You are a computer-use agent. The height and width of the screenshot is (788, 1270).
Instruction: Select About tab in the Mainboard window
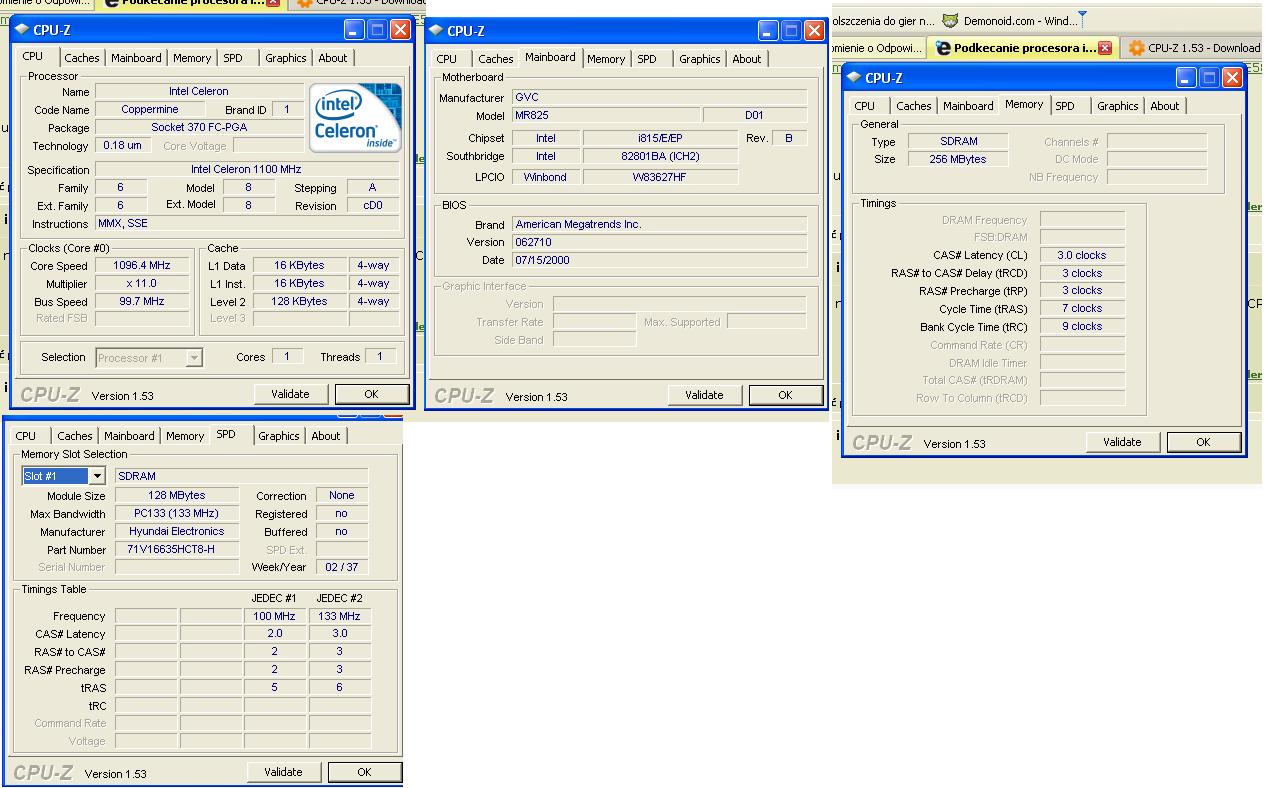click(747, 59)
